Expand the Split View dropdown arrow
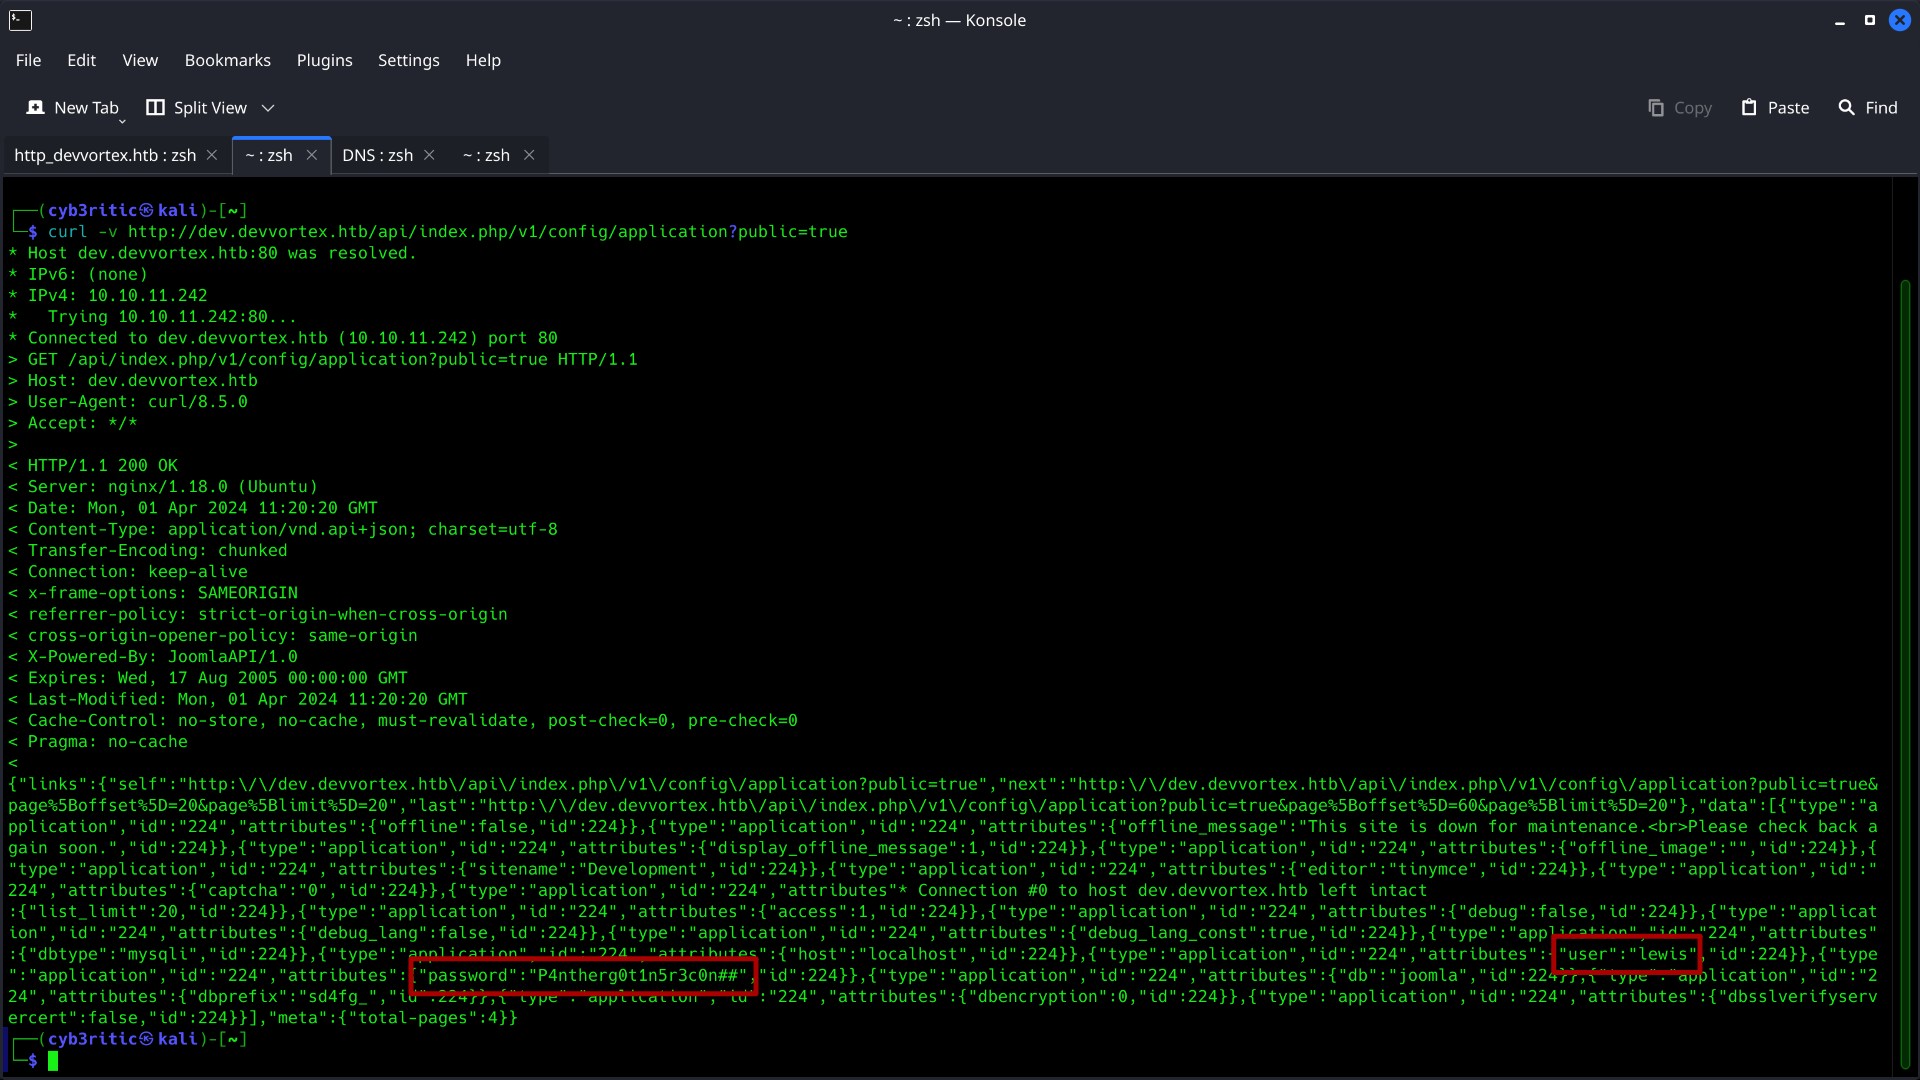 268,108
